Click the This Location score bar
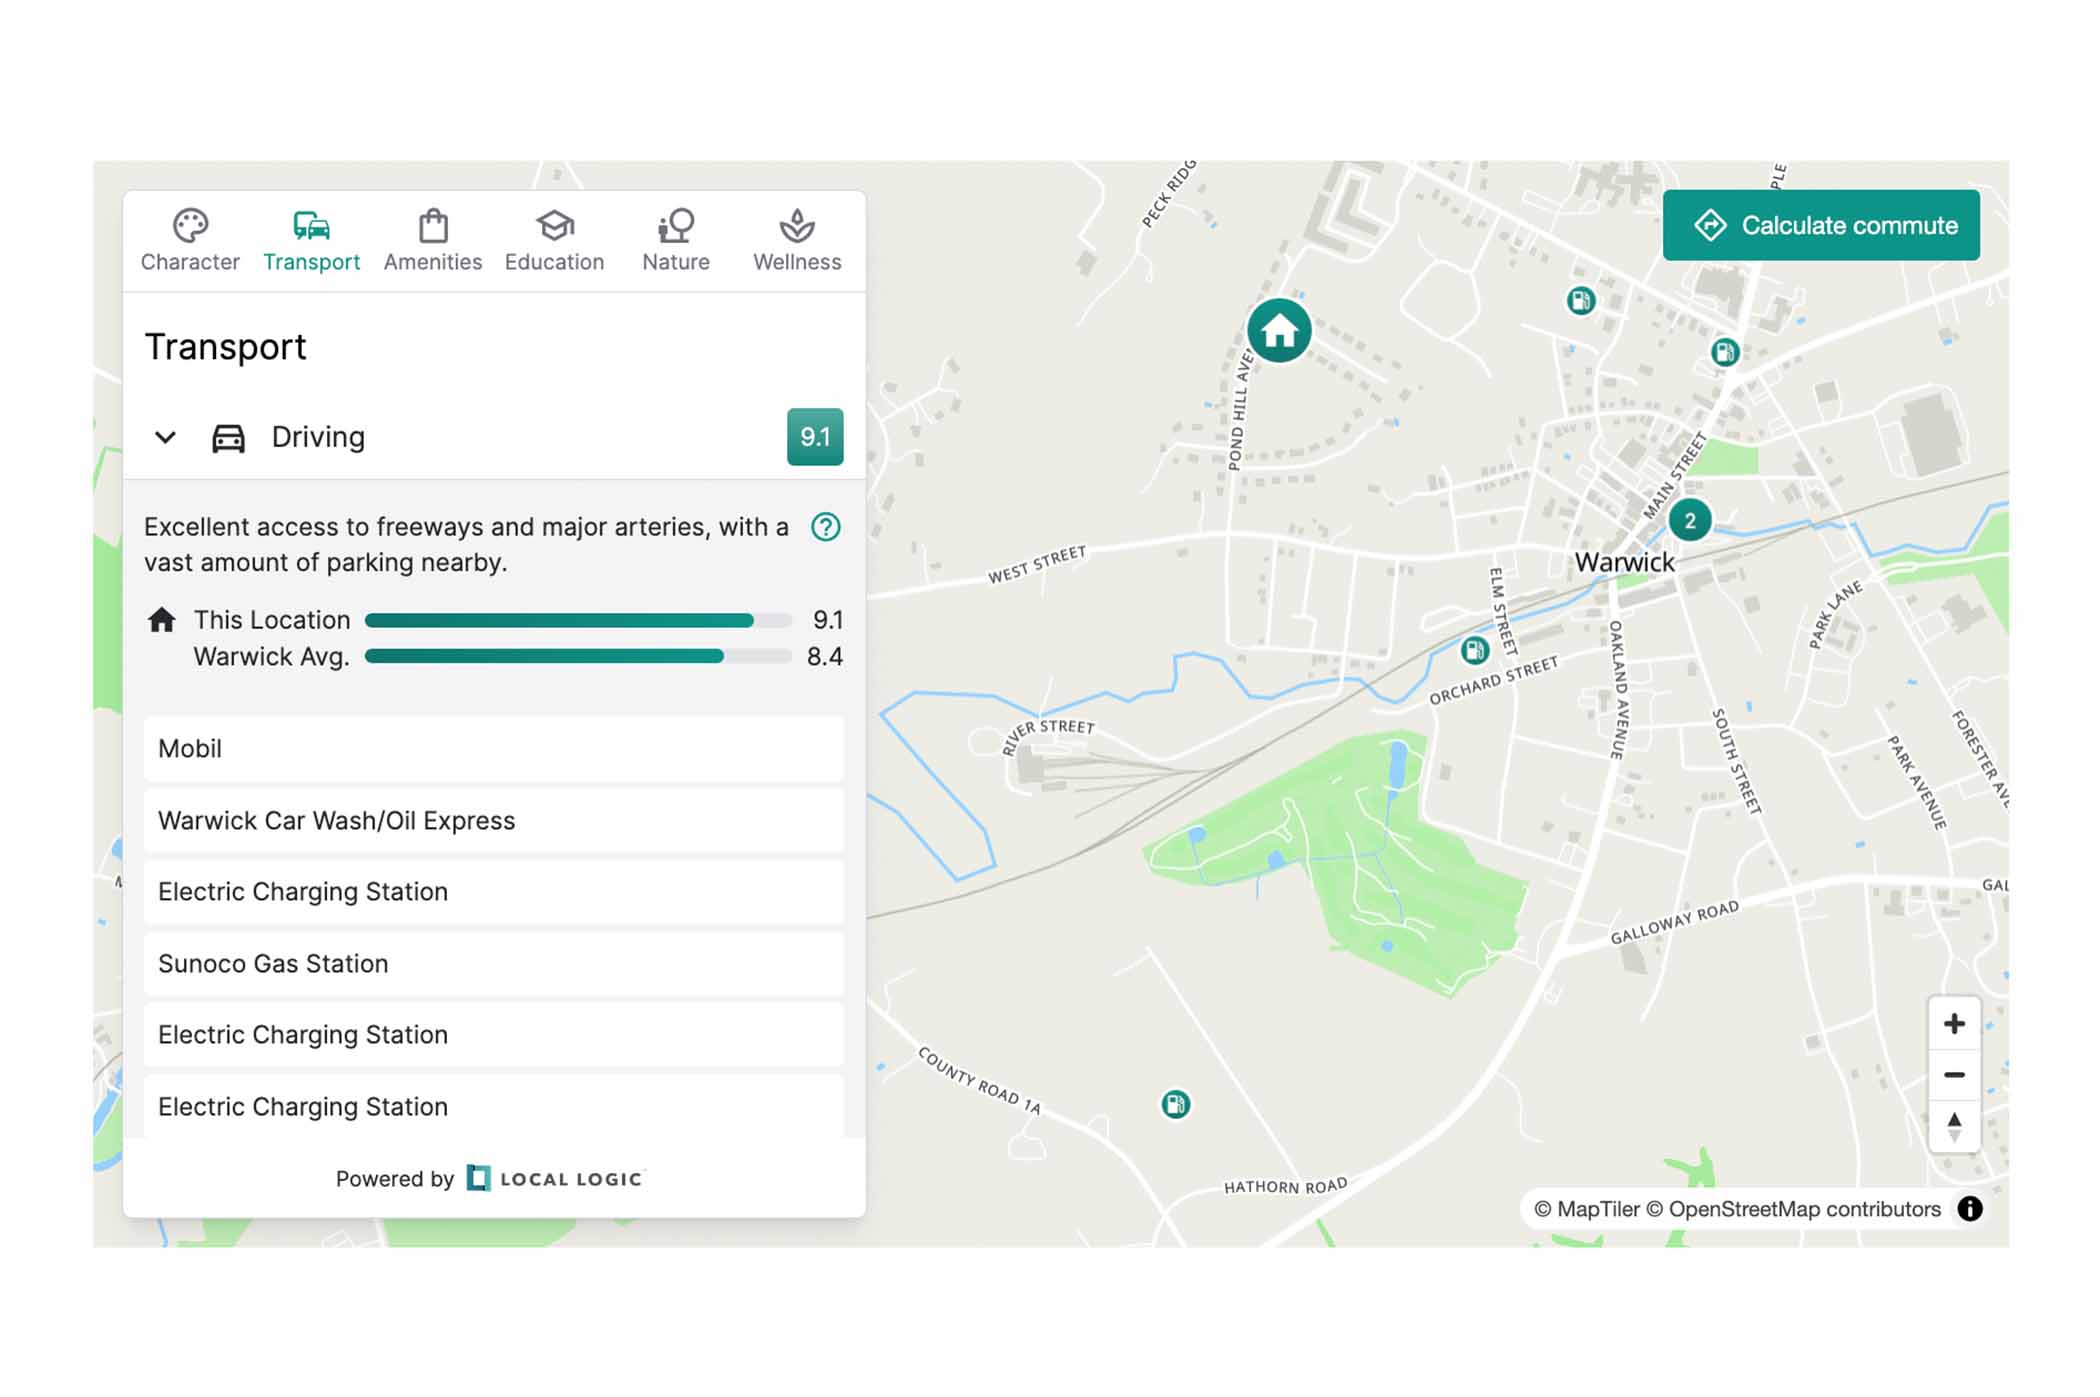 click(577, 620)
